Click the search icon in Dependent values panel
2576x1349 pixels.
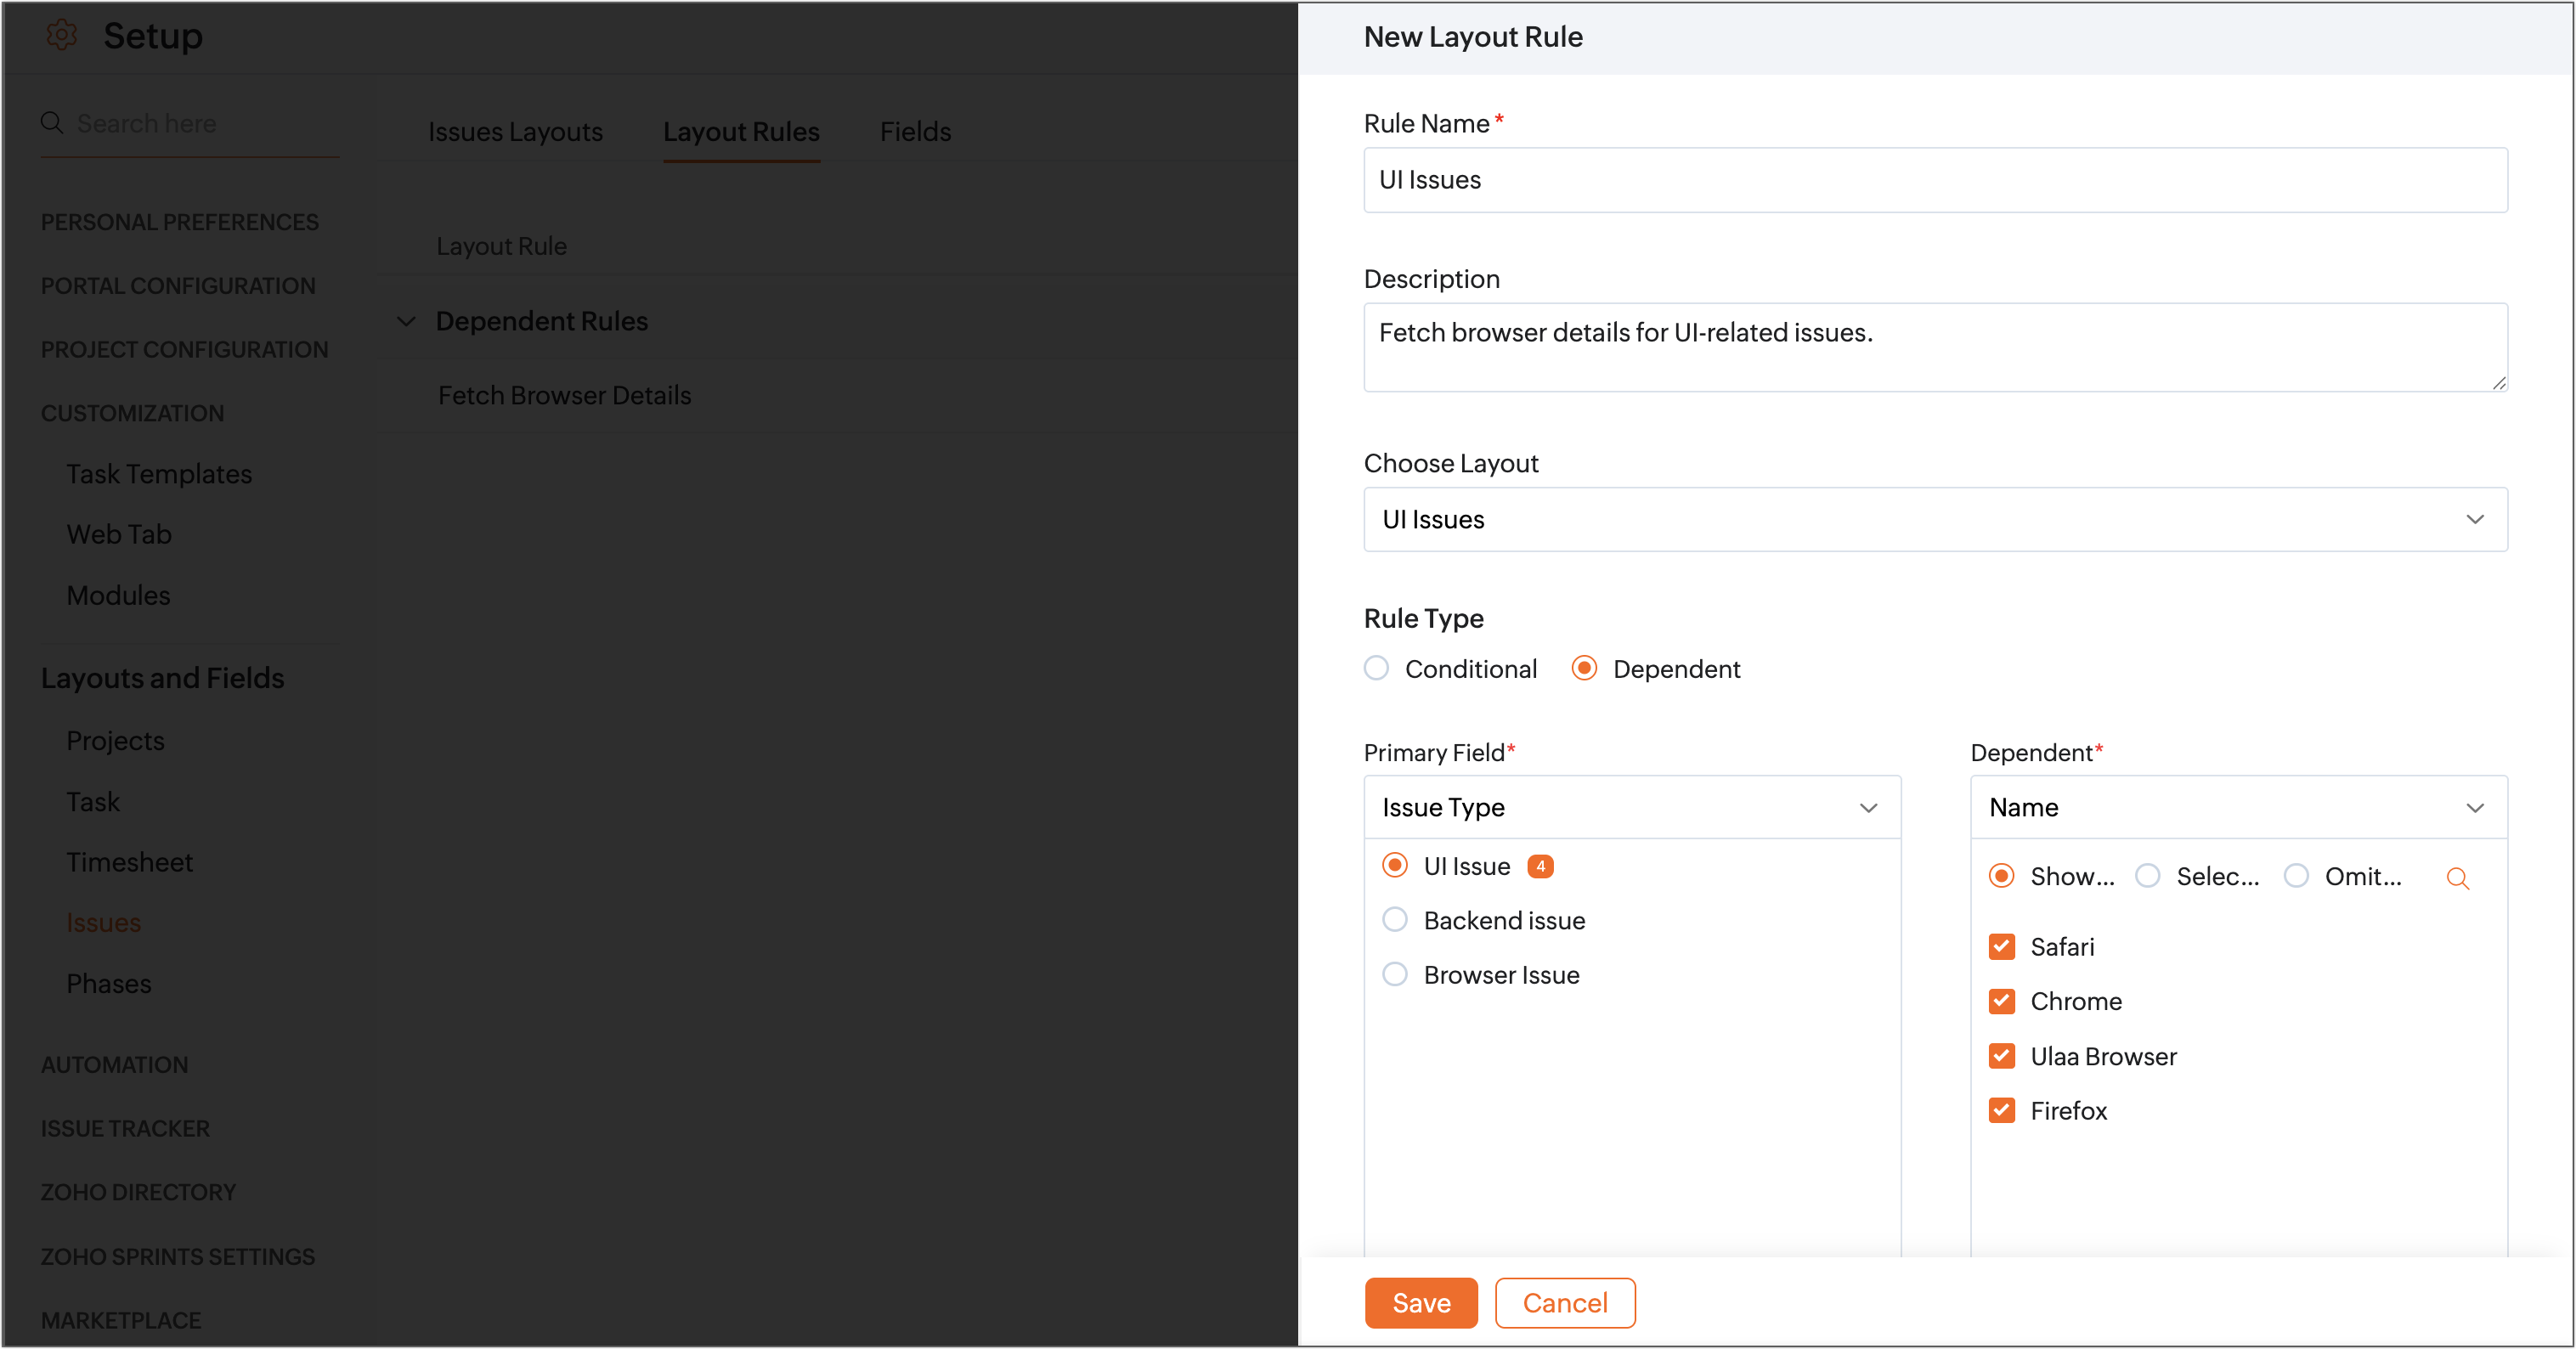2457,878
